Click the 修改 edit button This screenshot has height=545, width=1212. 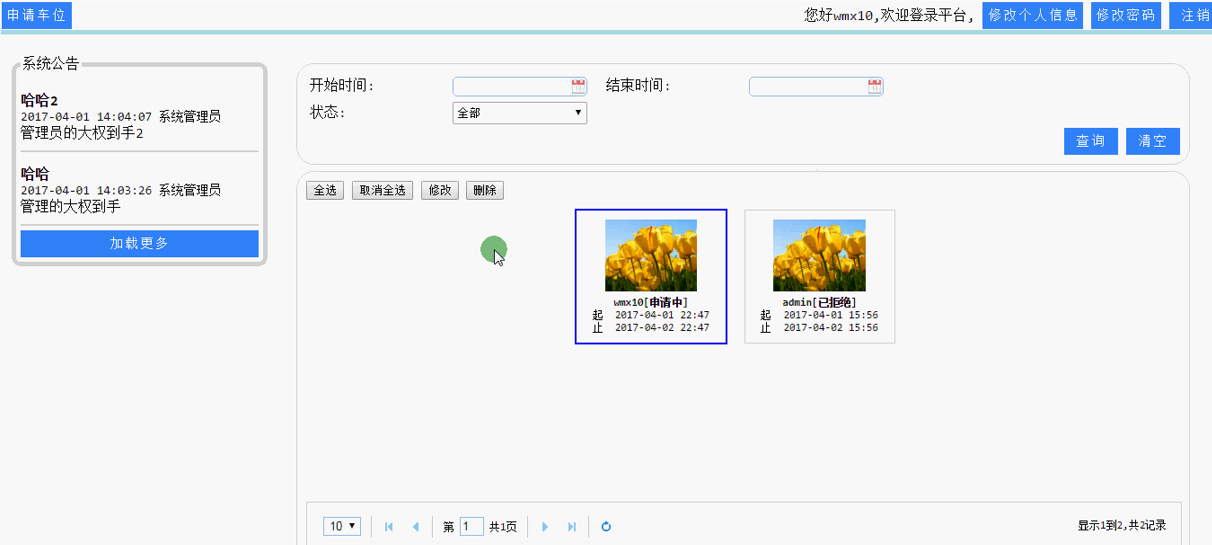pos(440,190)
